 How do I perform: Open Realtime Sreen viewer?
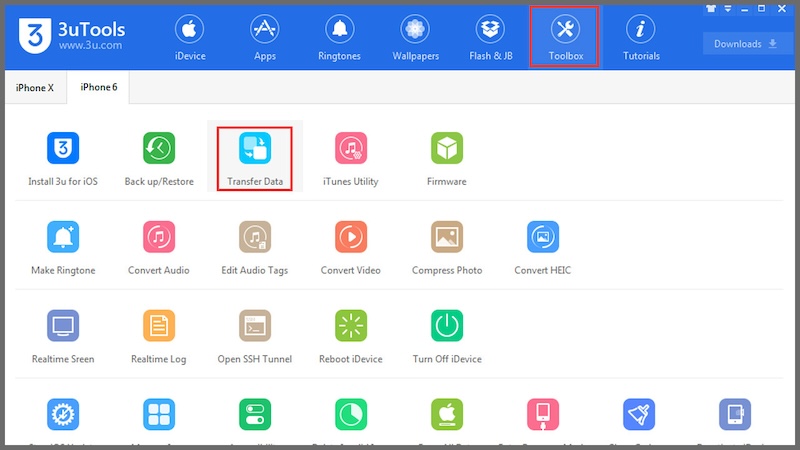pyautogui.click(x=63, y=337)
